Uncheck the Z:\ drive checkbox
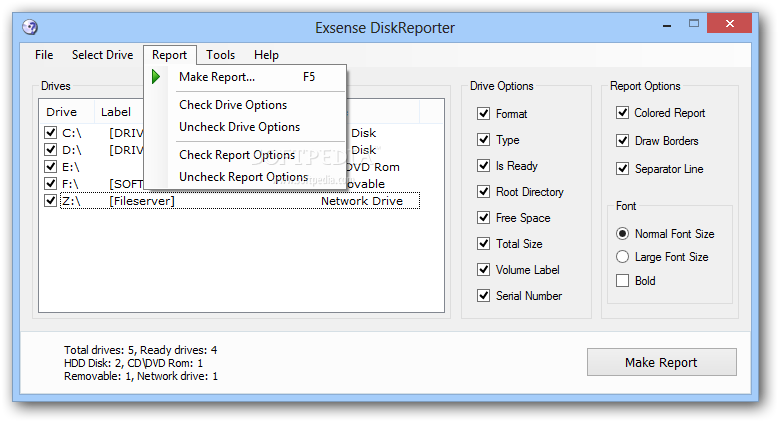Viewport: 779px width, 422px height. click(50, 200)
